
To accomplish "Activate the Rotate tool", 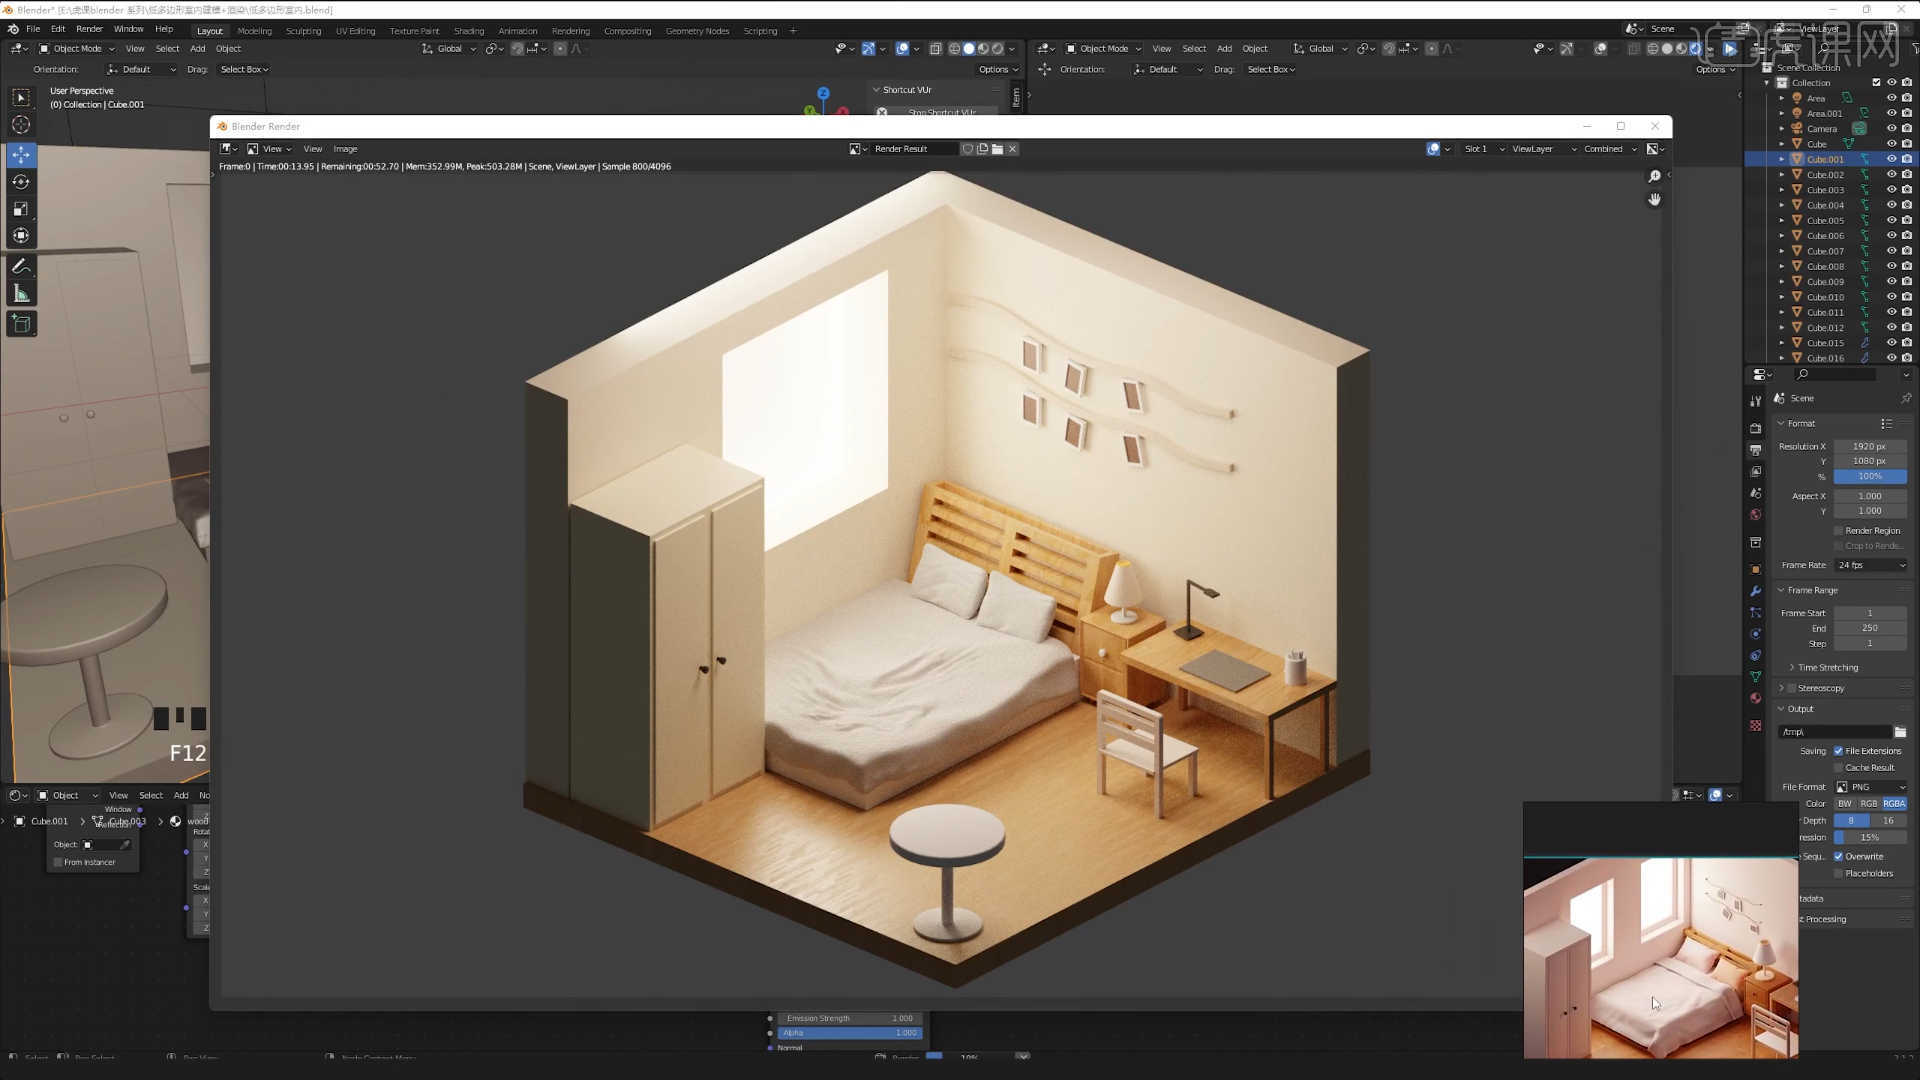I will pos(21,182).
